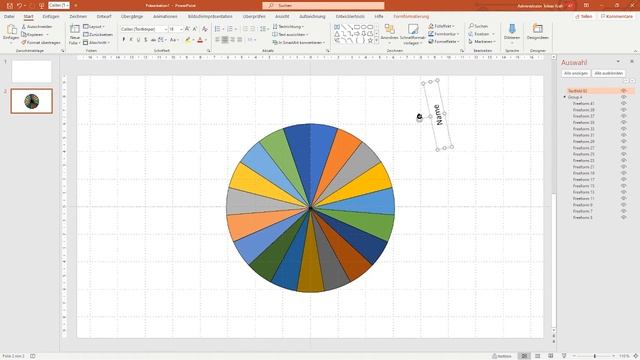Apply text shadow formatting
This screenshot has height=360, width=640.
(146, 40)
